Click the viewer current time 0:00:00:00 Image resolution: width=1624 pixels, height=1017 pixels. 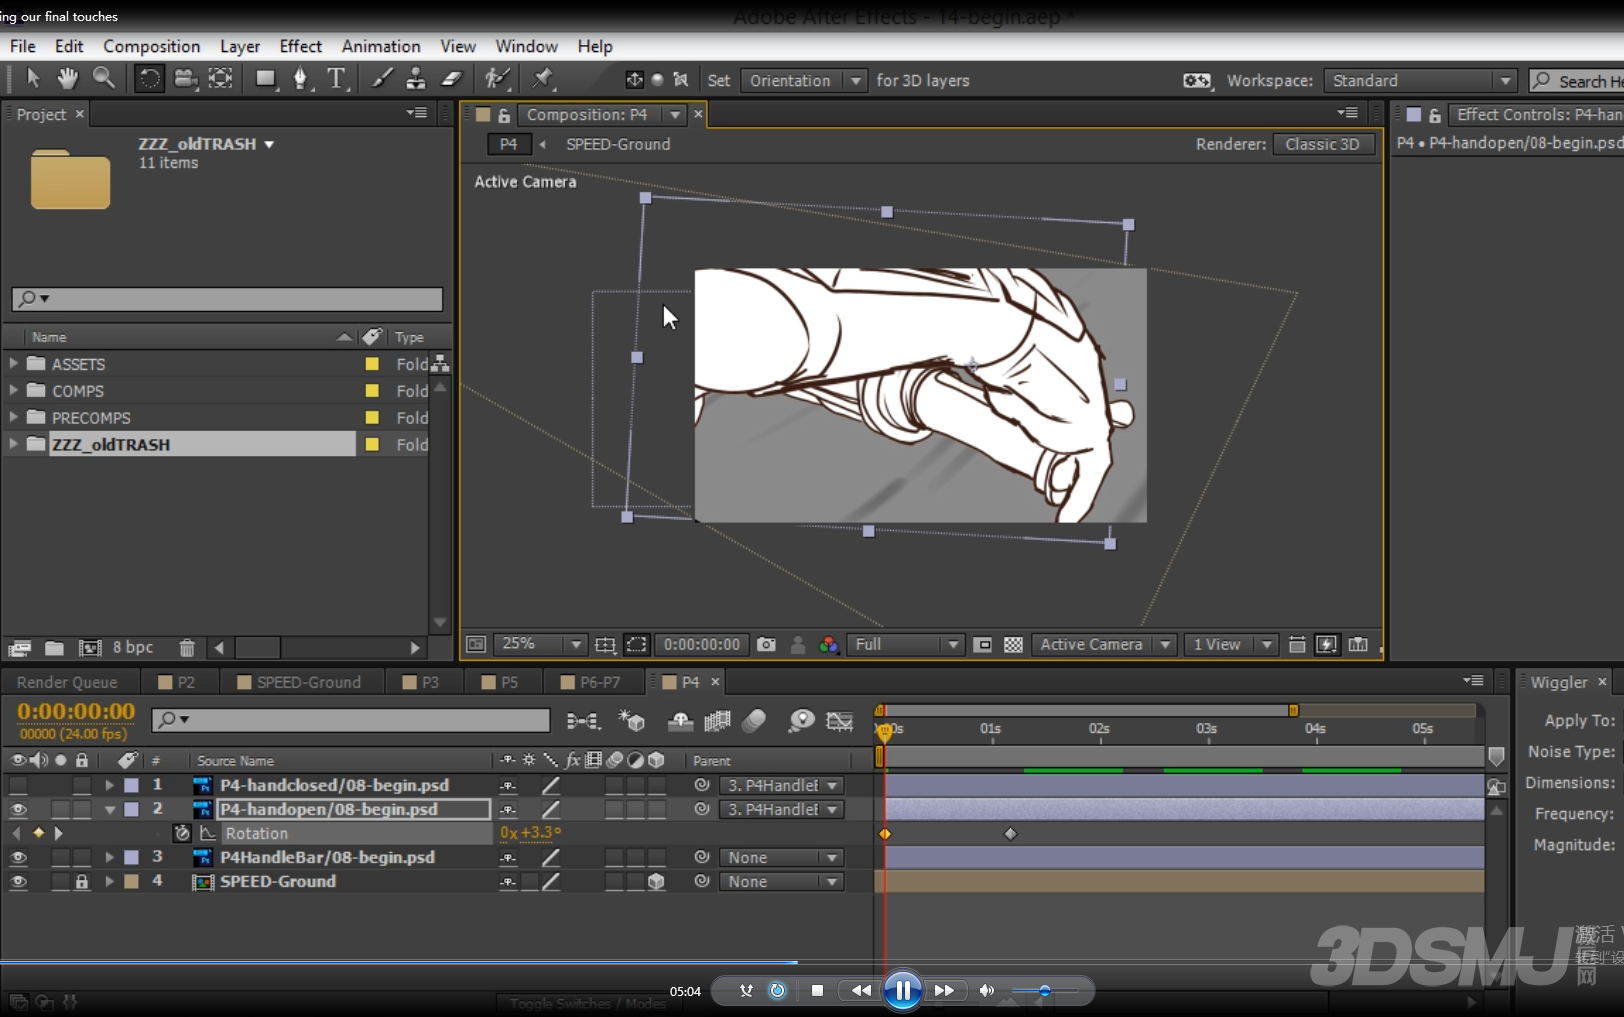click(x=702, y=645)
